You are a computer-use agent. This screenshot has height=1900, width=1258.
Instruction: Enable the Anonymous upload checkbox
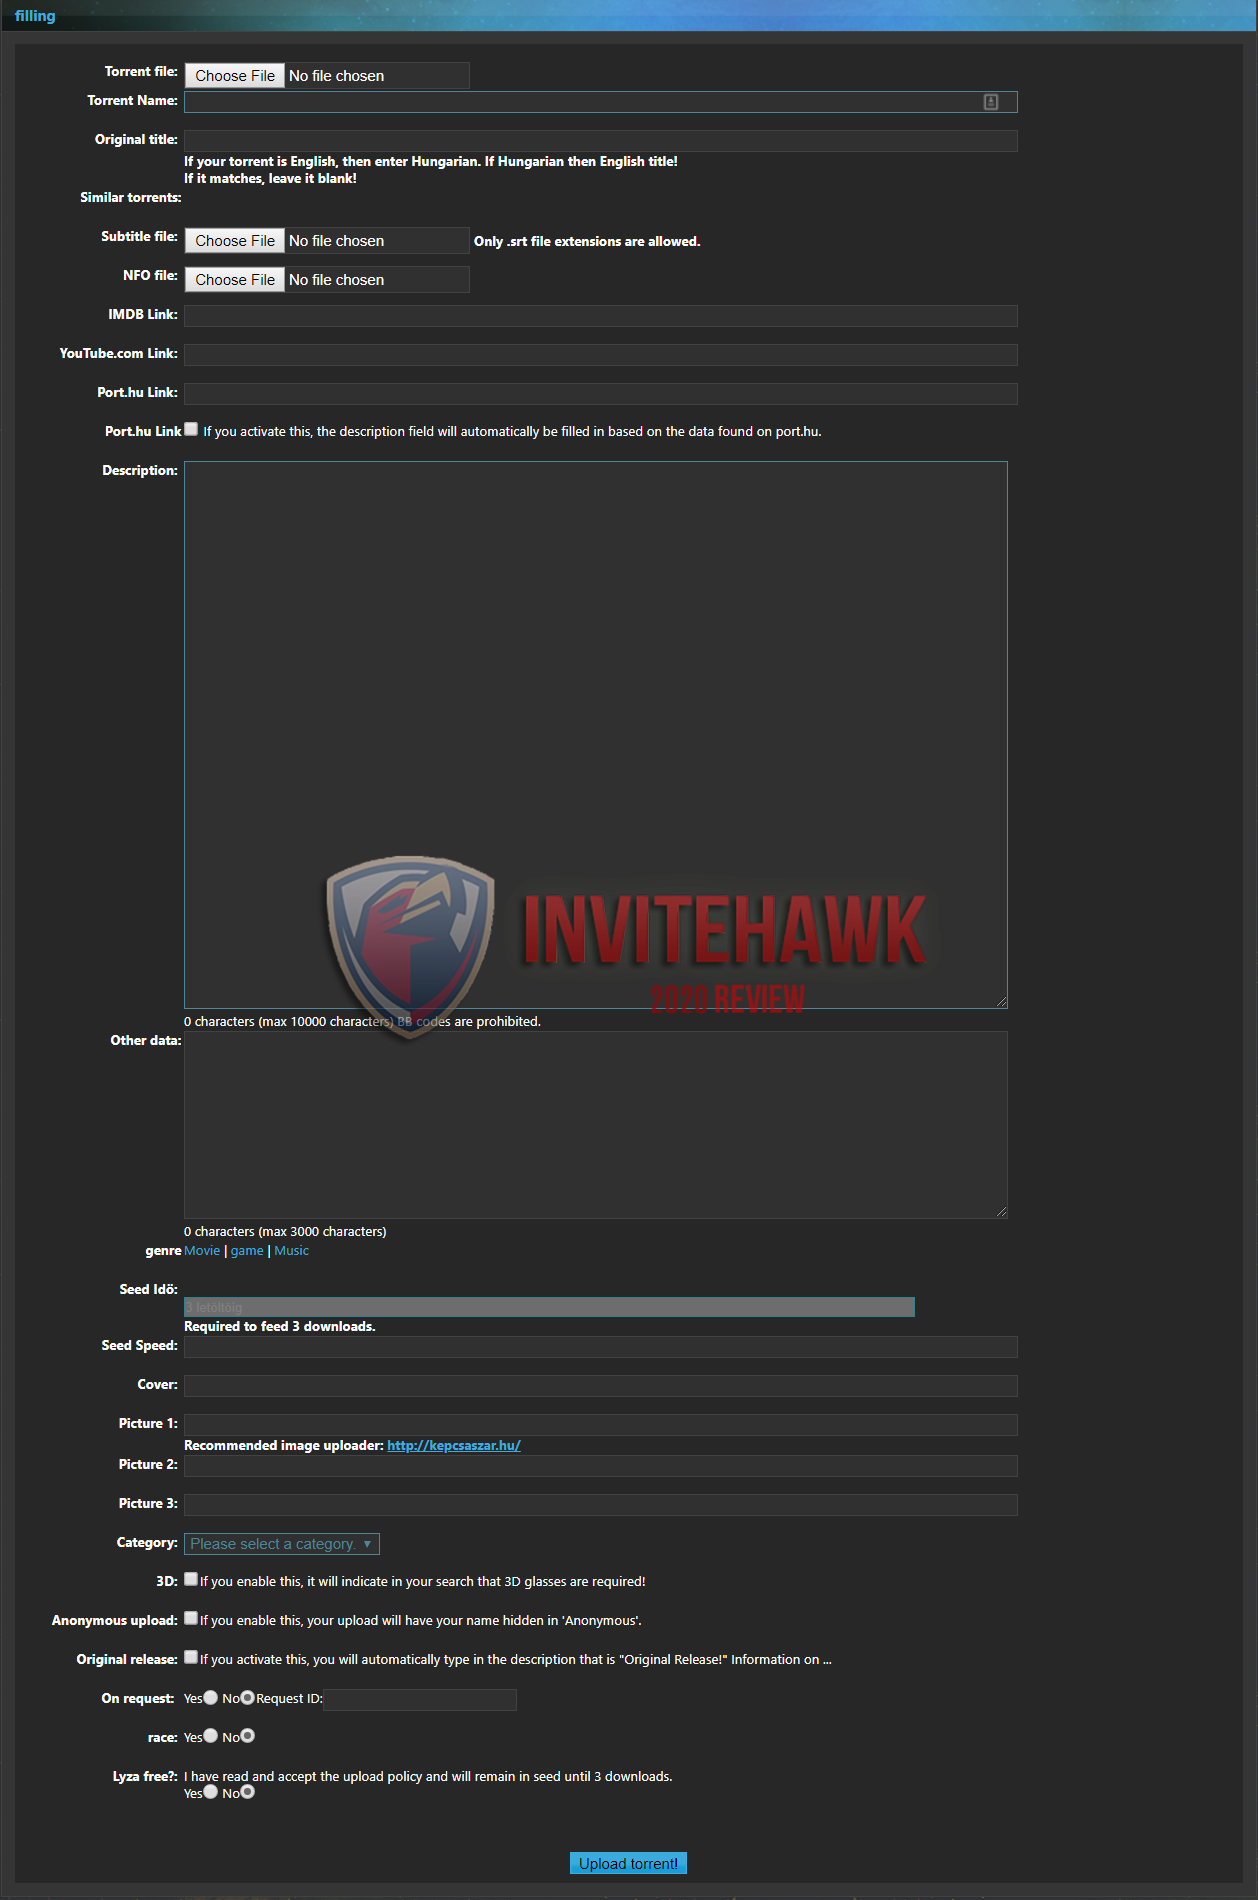191,1619
